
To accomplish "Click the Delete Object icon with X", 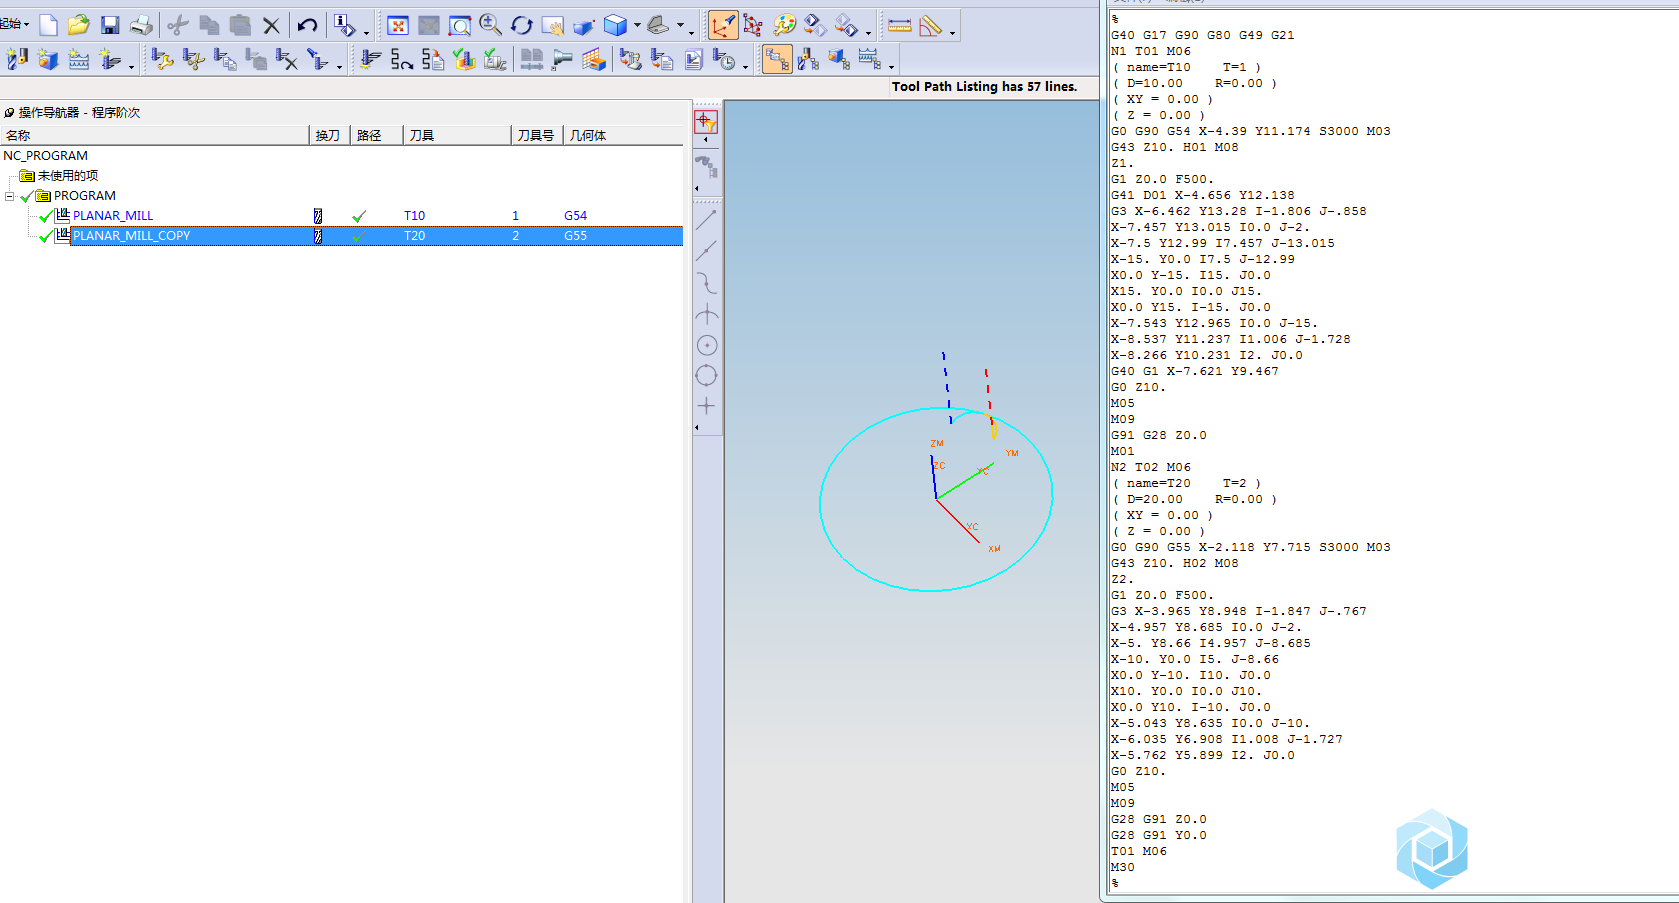I will tap(287, 60).
